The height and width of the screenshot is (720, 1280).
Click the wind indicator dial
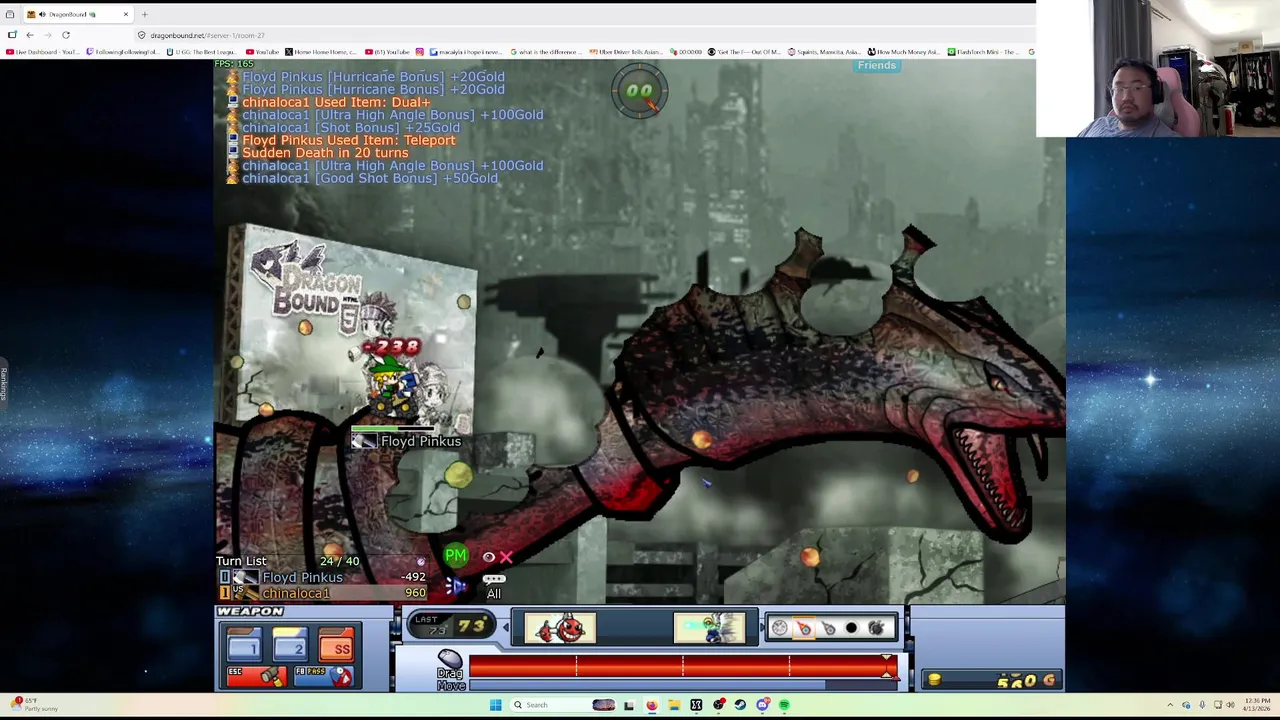point(640,91)
